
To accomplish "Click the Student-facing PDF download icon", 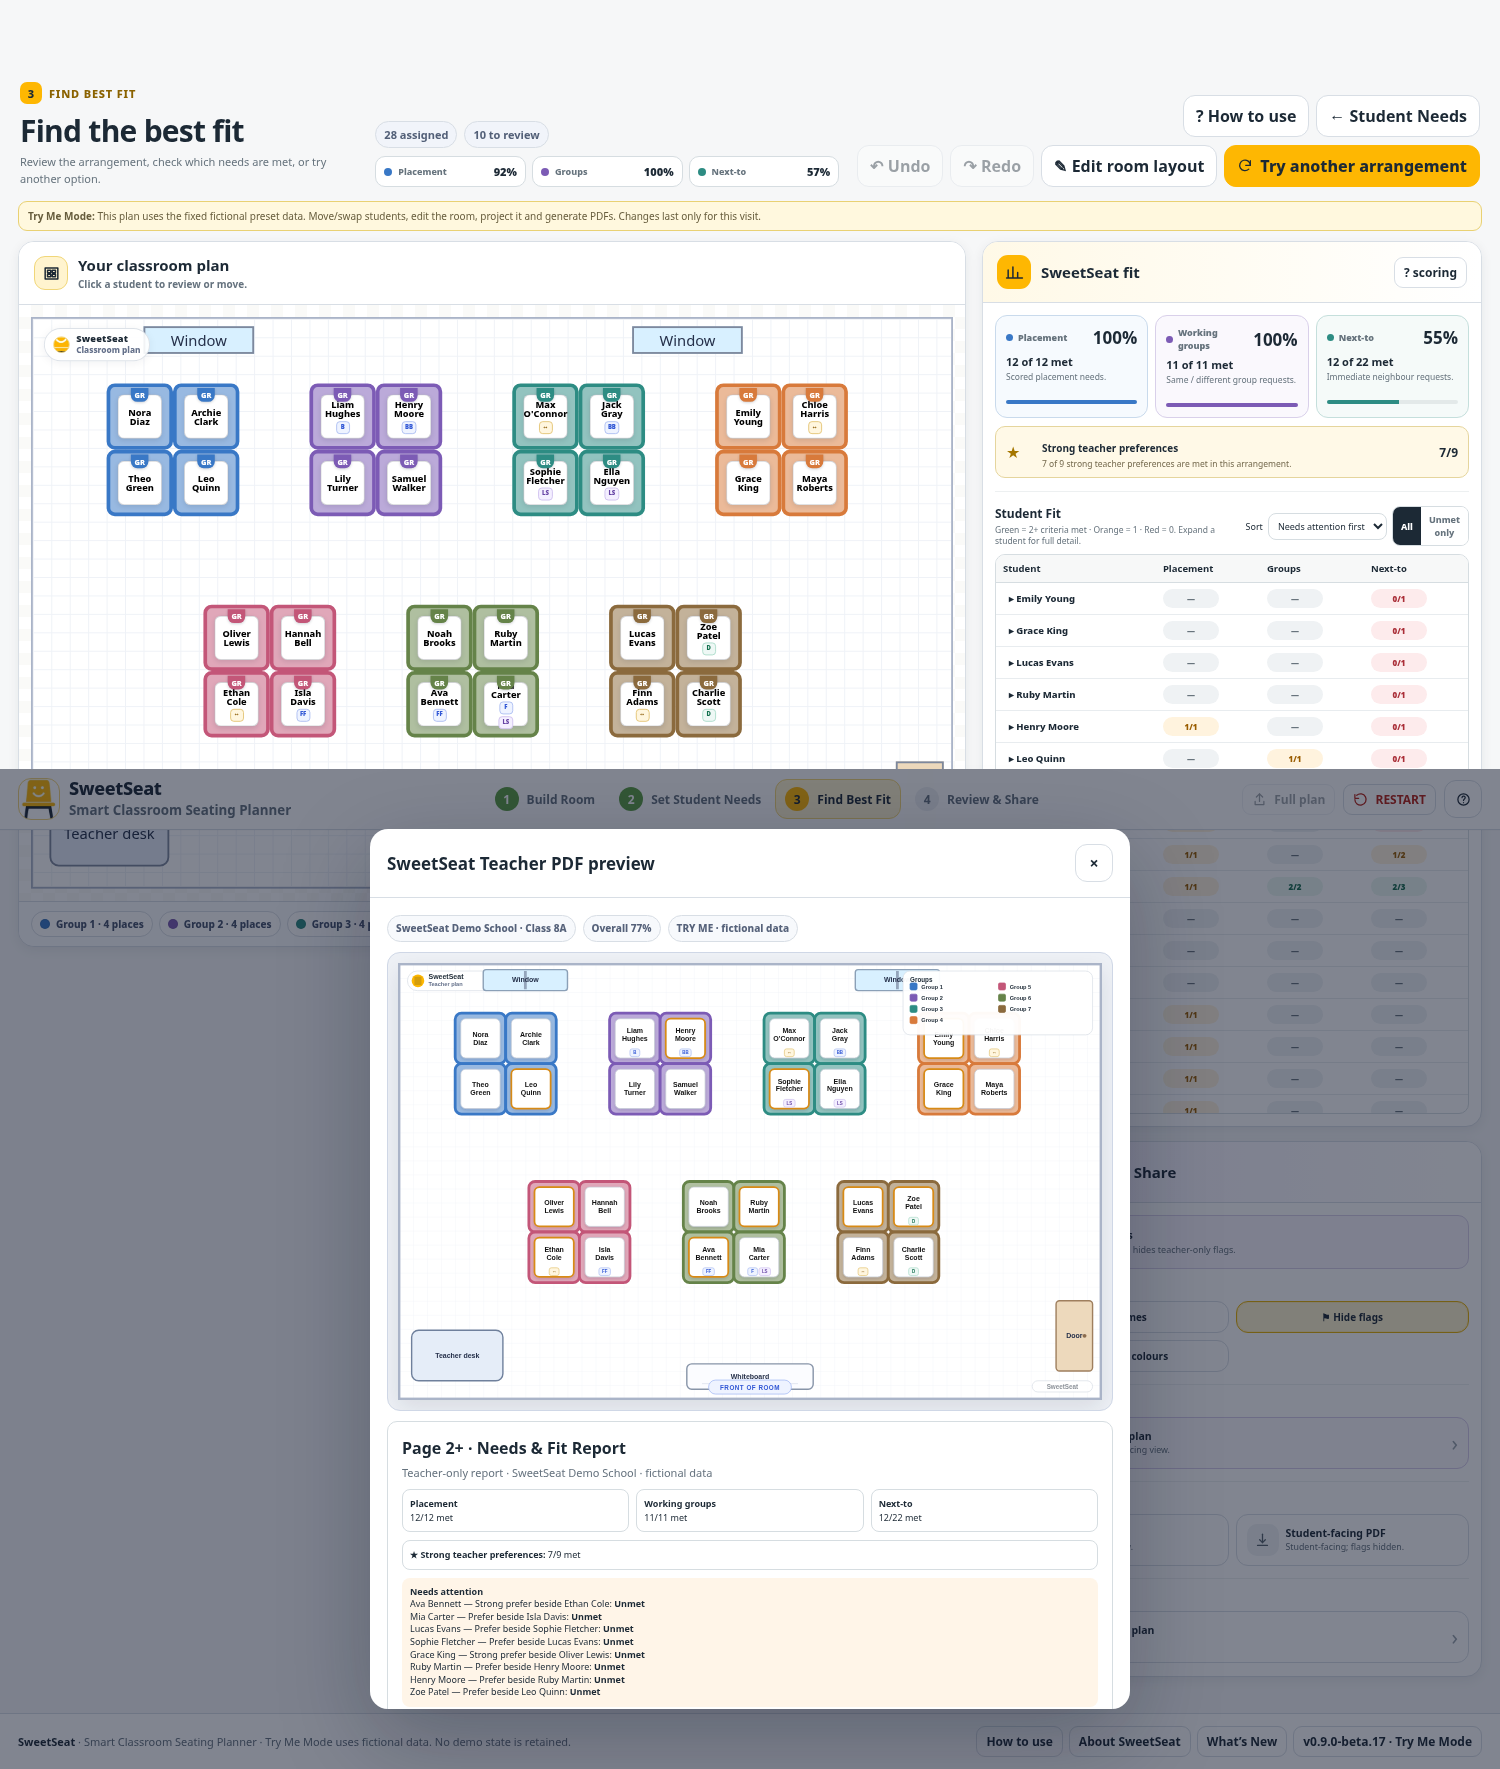I will 1262,1540.
